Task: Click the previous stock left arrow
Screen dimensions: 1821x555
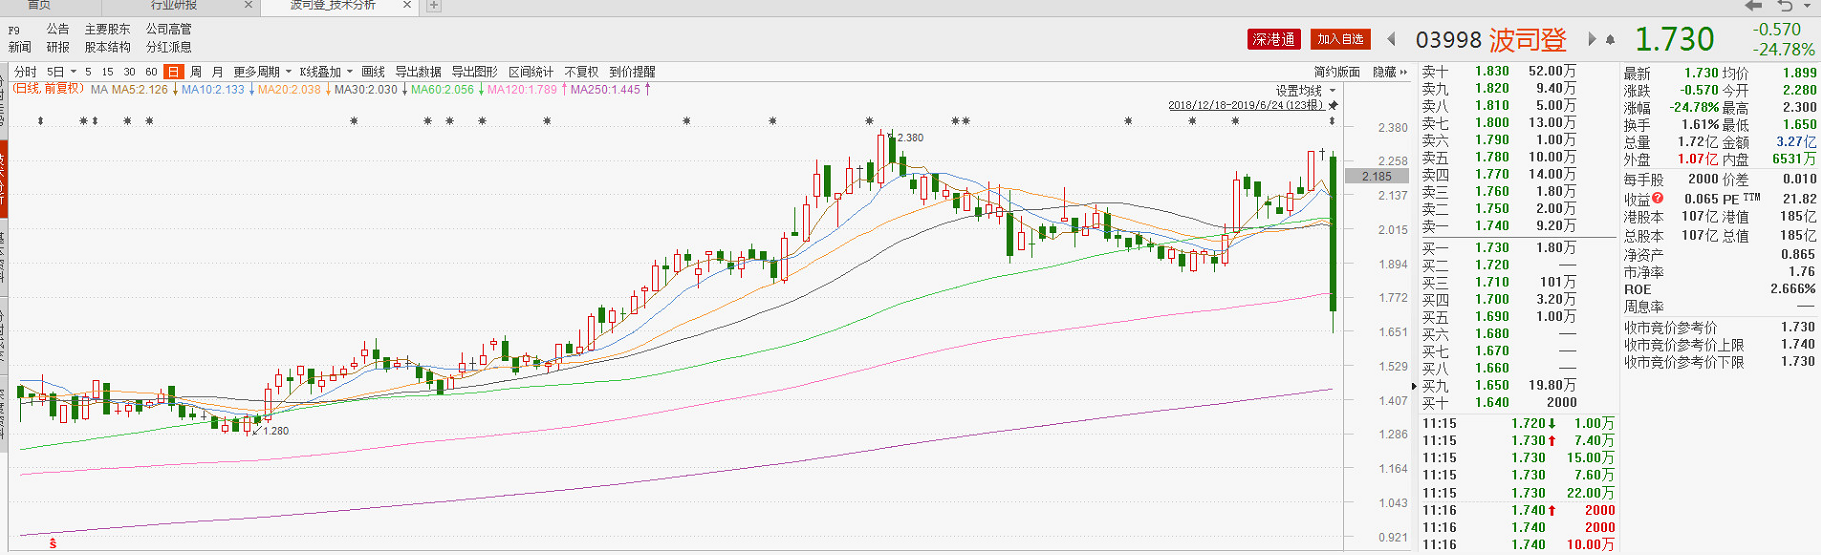Action: [1391, 40]
